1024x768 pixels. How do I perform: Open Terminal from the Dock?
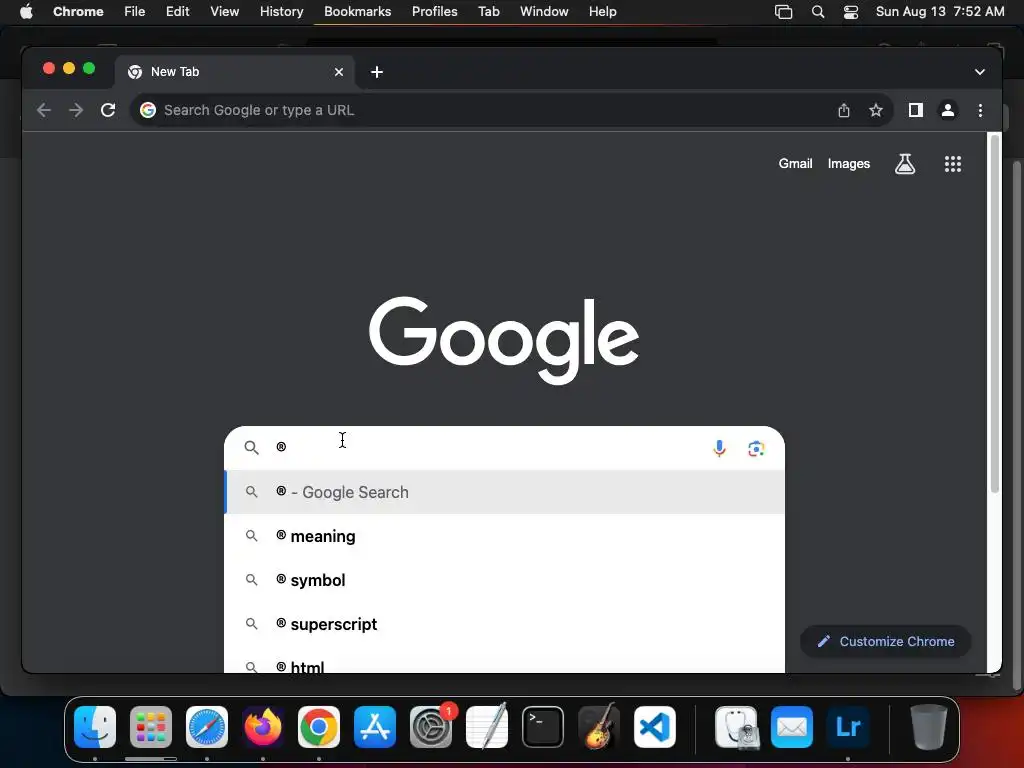[x=543, y=727]
